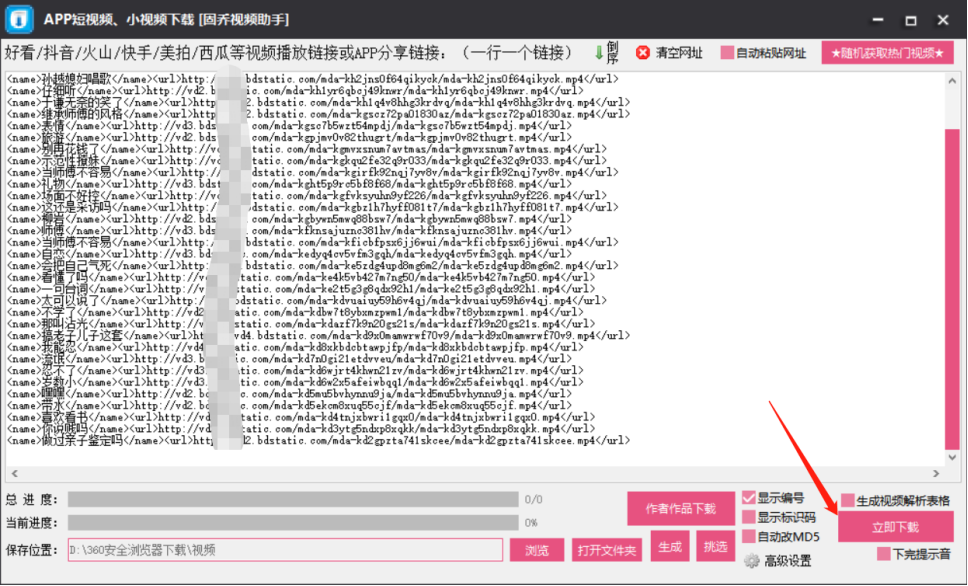Click the line containing 做过亲子鉴定吗
968x586 pixels.
pos(319,441)
